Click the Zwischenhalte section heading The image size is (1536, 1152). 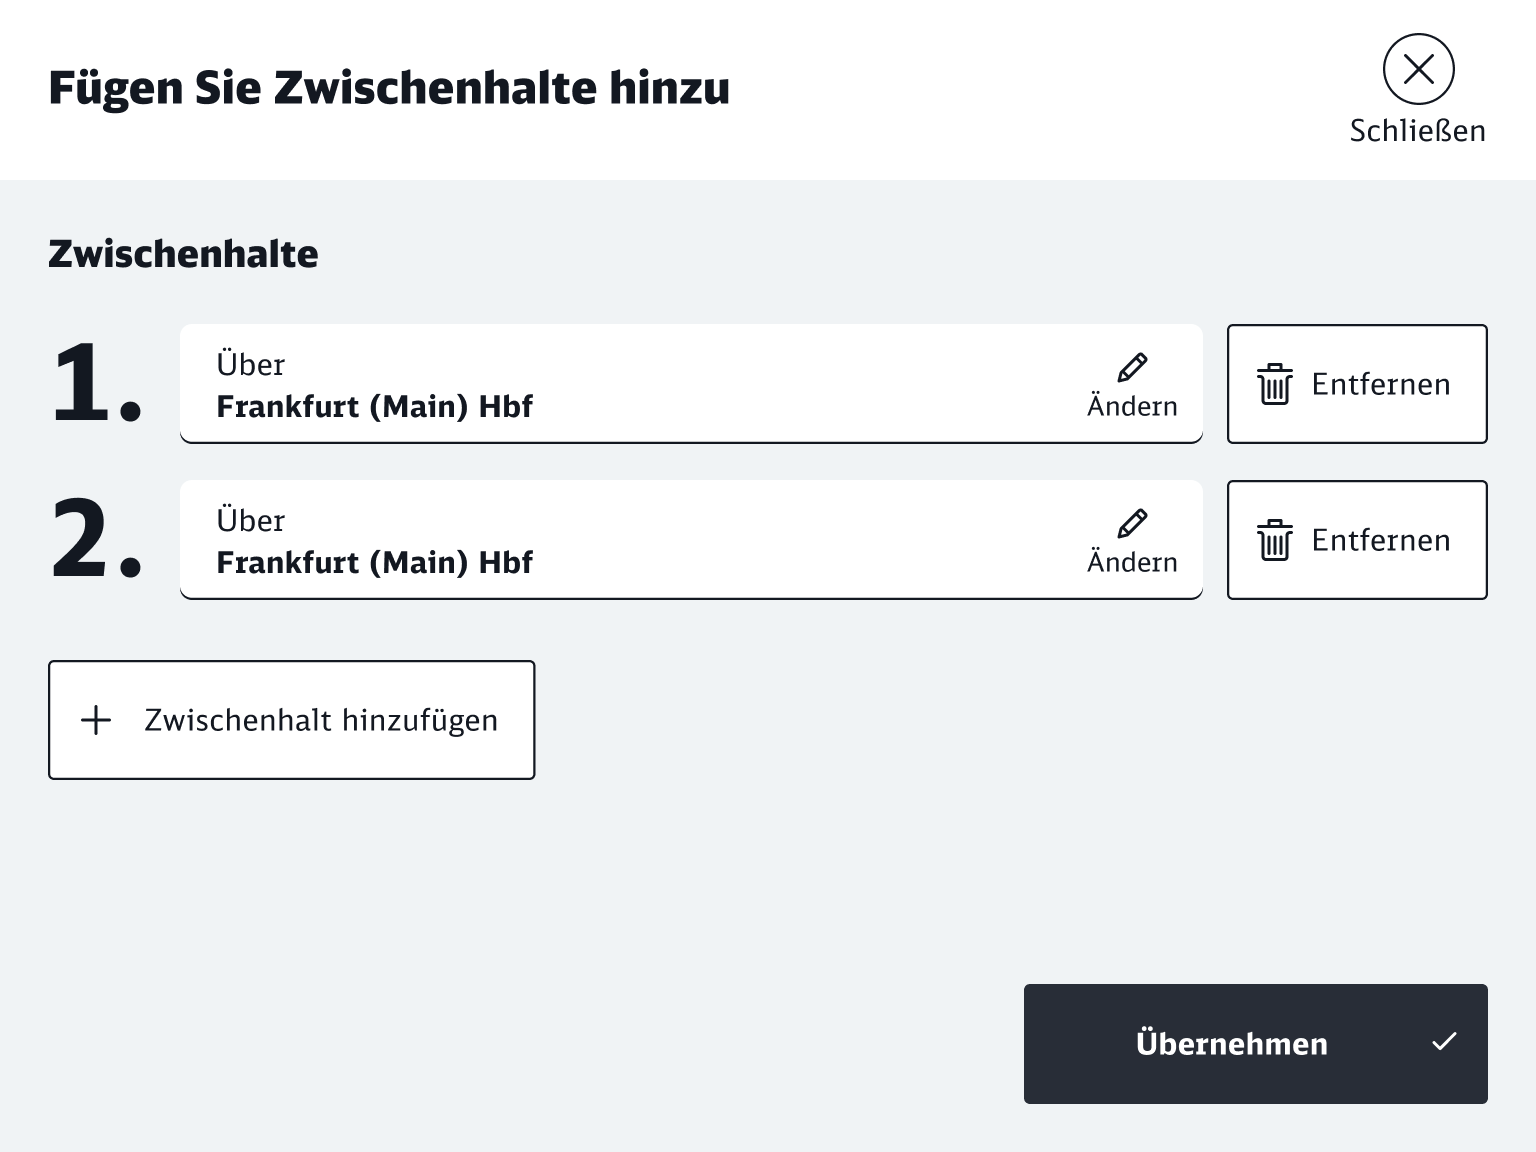183,253
